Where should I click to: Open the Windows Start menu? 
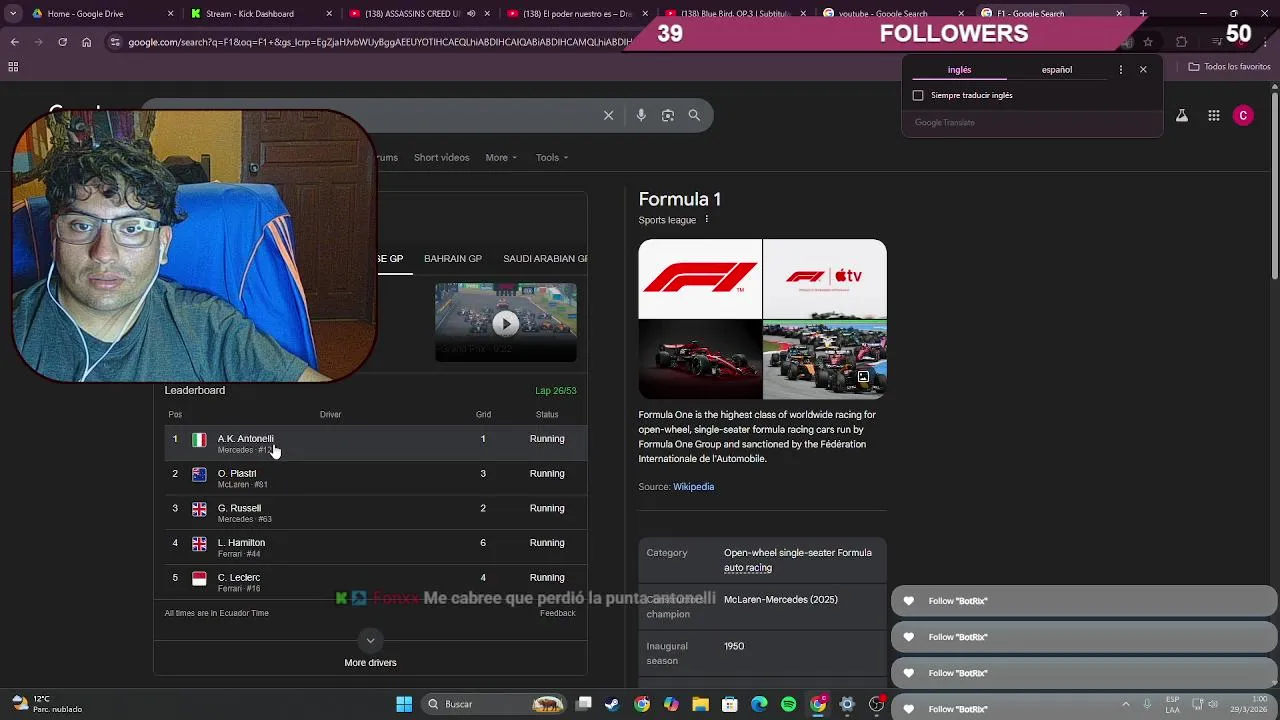click(404, 704)
